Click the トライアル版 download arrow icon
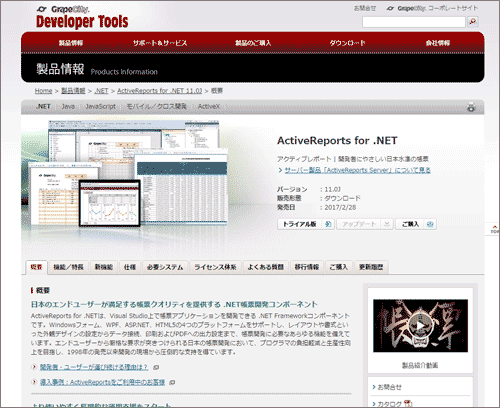 point(328,224)
